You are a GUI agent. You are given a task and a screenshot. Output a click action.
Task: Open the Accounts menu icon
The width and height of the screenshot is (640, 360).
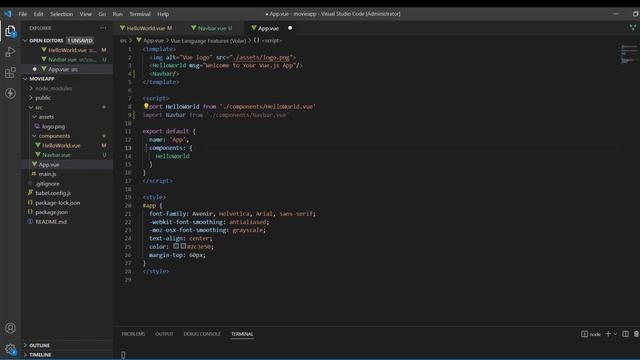coord(10,328)
